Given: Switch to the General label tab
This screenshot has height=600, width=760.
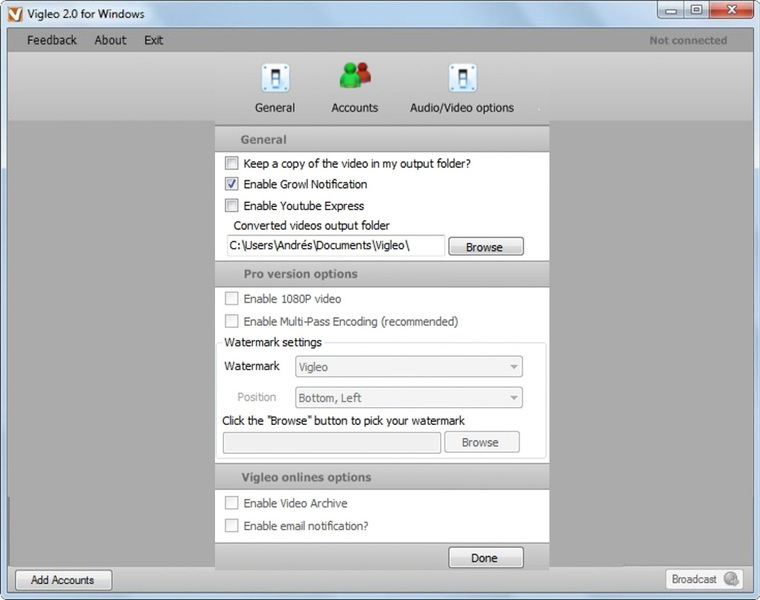Looking at the screenshot, I should (x=275, y=108).
